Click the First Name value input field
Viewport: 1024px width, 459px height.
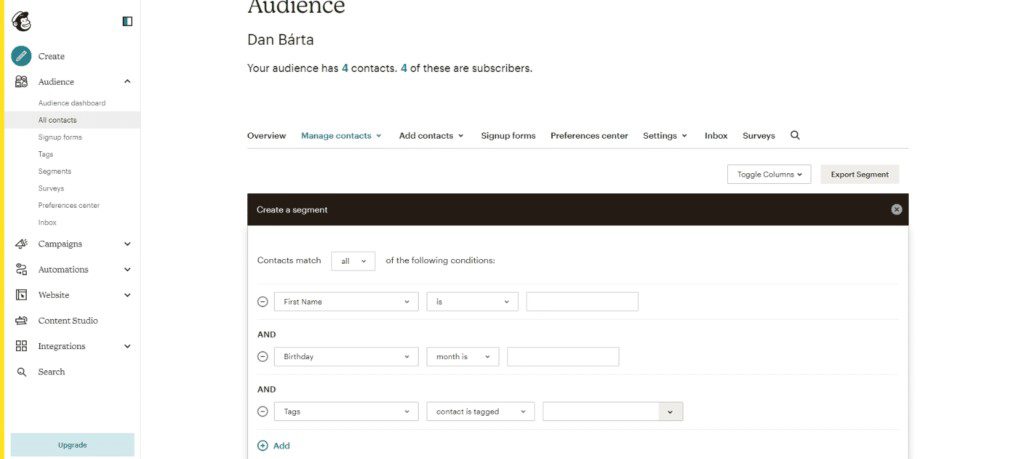tap(583, 302)
